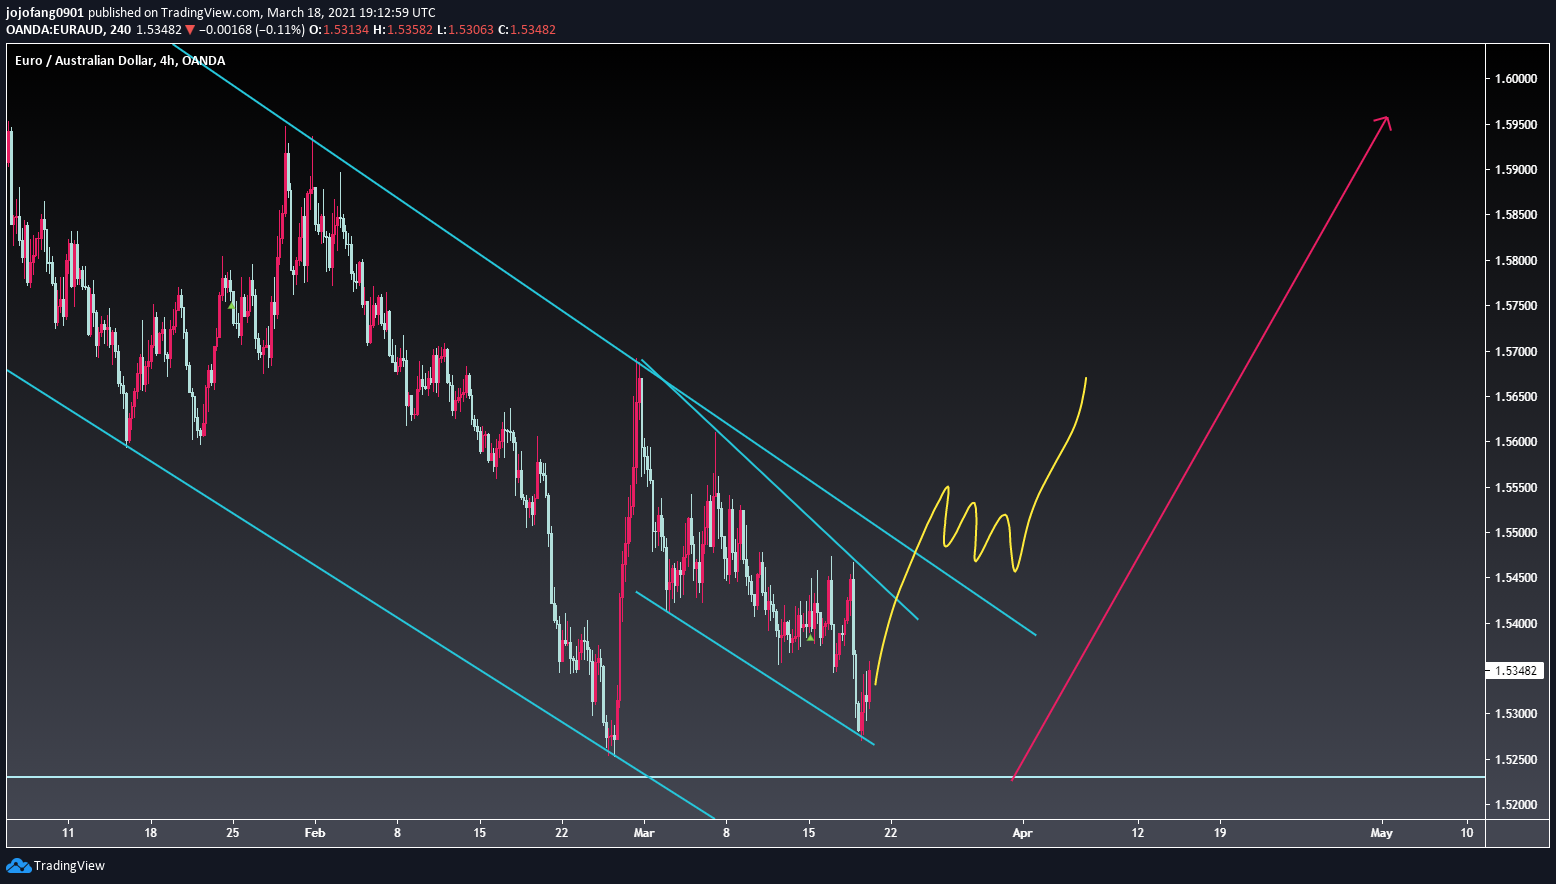The image size is (1556, 884).
Task: Click the red down-triangle price change indicator
Action: (x=190, y=30)
